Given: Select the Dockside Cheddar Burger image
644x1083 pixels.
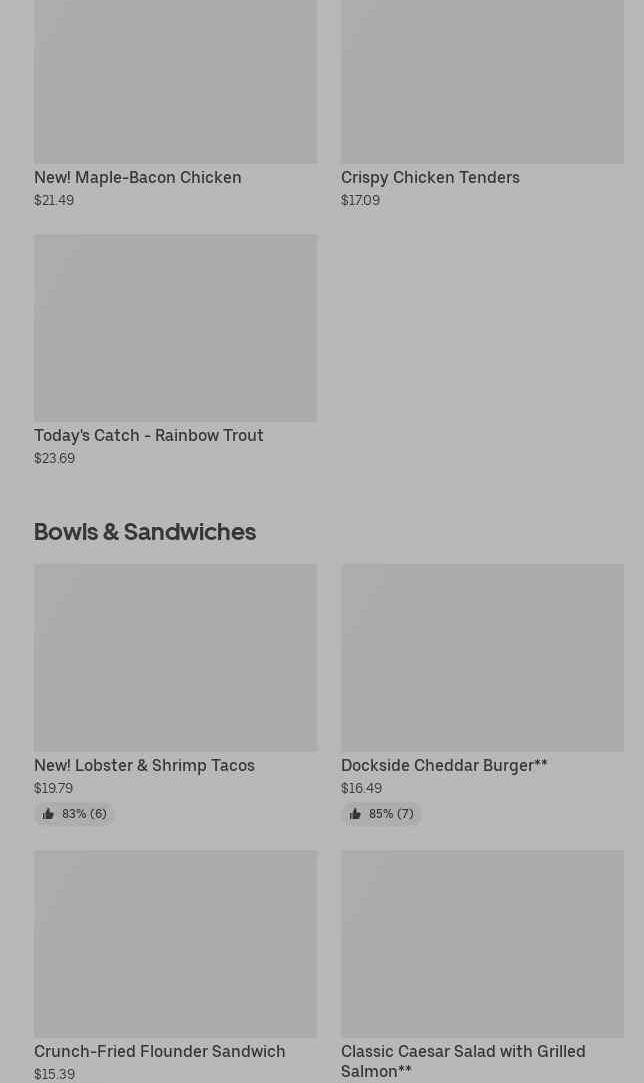Looking at the screenshot, I should click(x=482, y=657).
